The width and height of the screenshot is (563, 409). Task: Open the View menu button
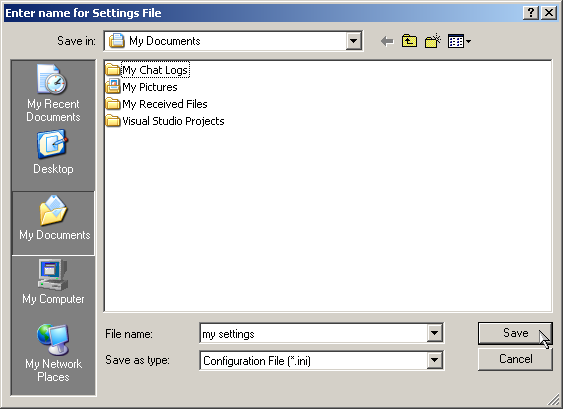point(459,41)
